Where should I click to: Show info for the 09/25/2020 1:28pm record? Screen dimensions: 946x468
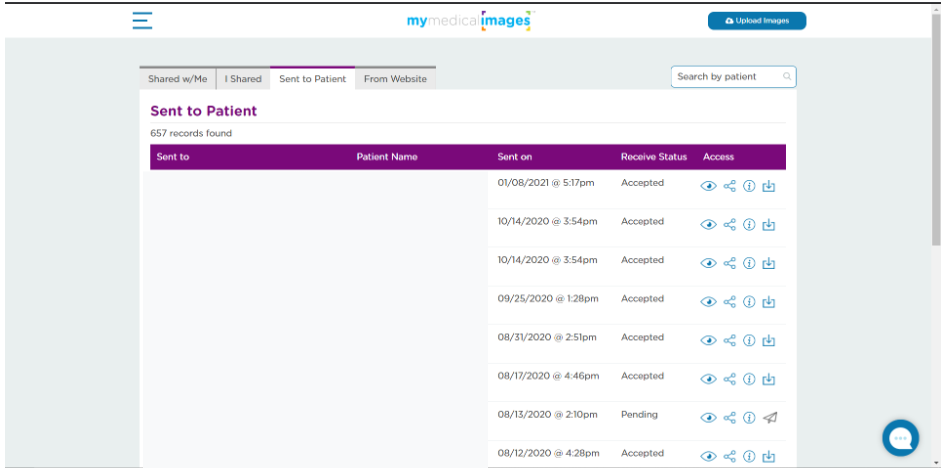tap(749, 302)
